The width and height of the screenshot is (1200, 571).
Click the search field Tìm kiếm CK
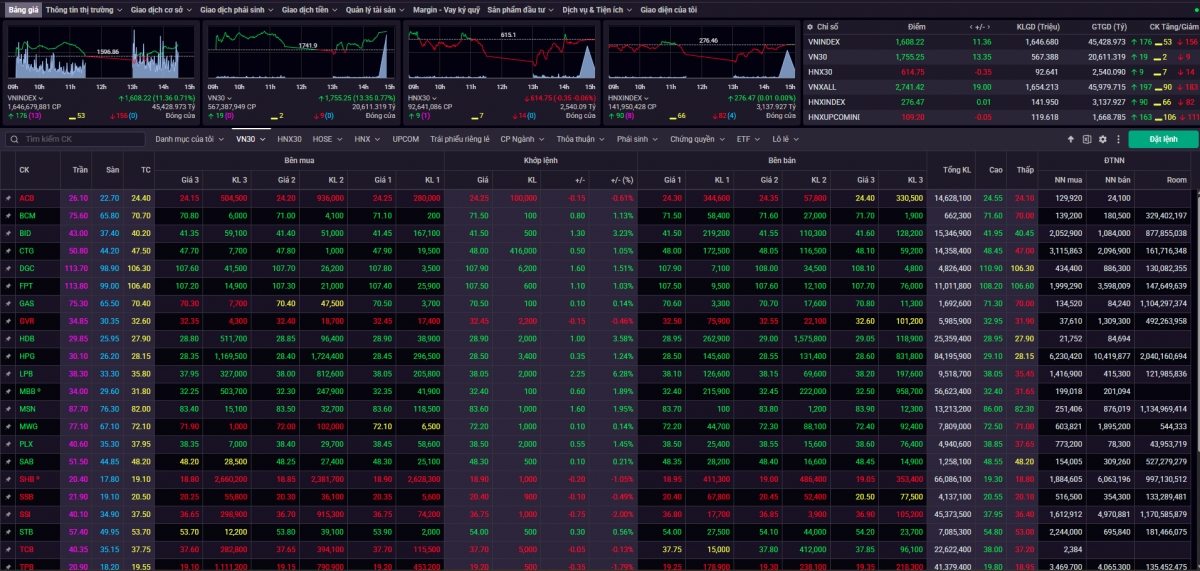coord(77,139)
